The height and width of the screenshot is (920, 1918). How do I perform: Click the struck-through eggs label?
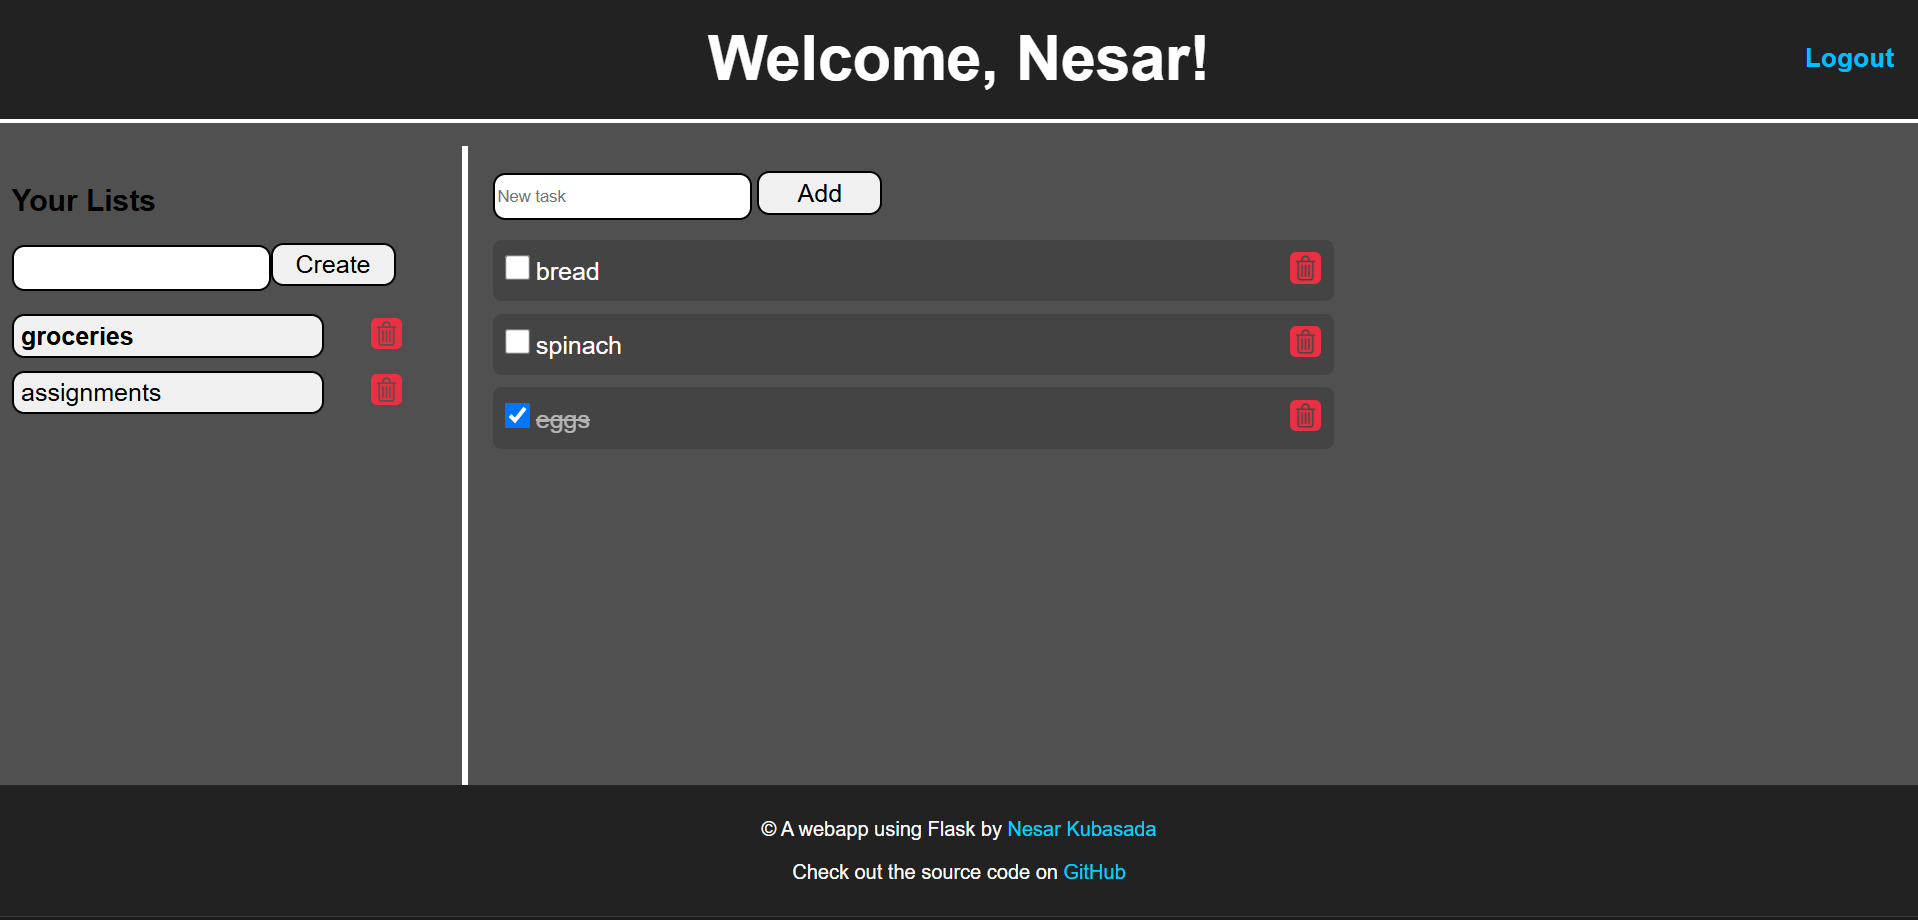[x=562, y=421]
